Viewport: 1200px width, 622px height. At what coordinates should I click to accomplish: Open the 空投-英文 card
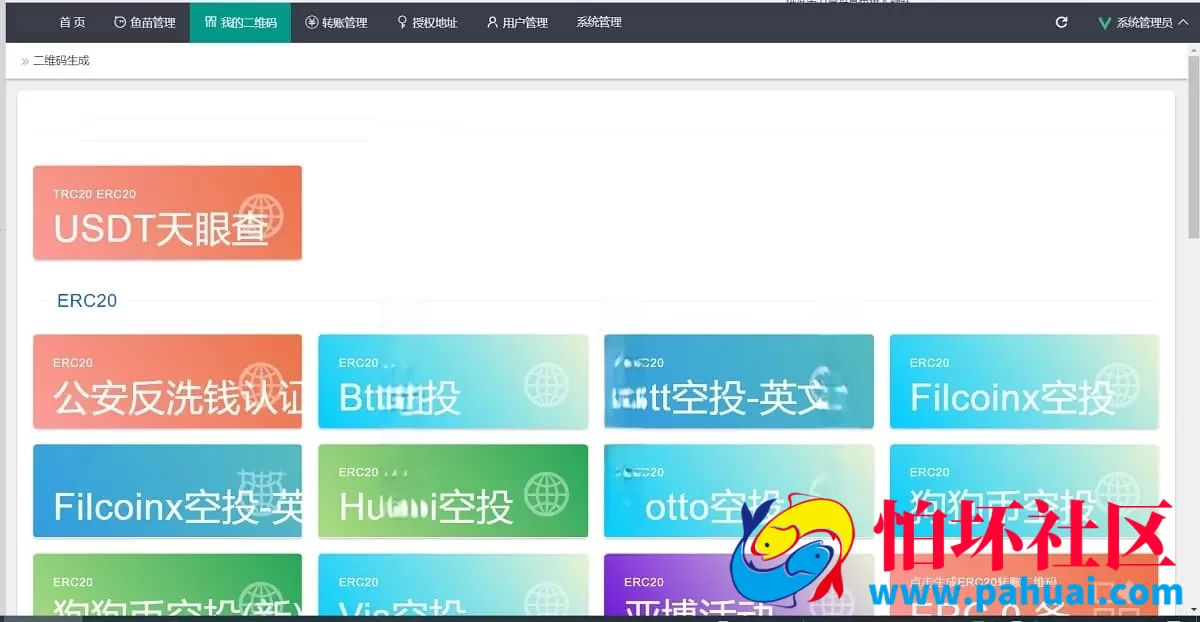(739, 381)
